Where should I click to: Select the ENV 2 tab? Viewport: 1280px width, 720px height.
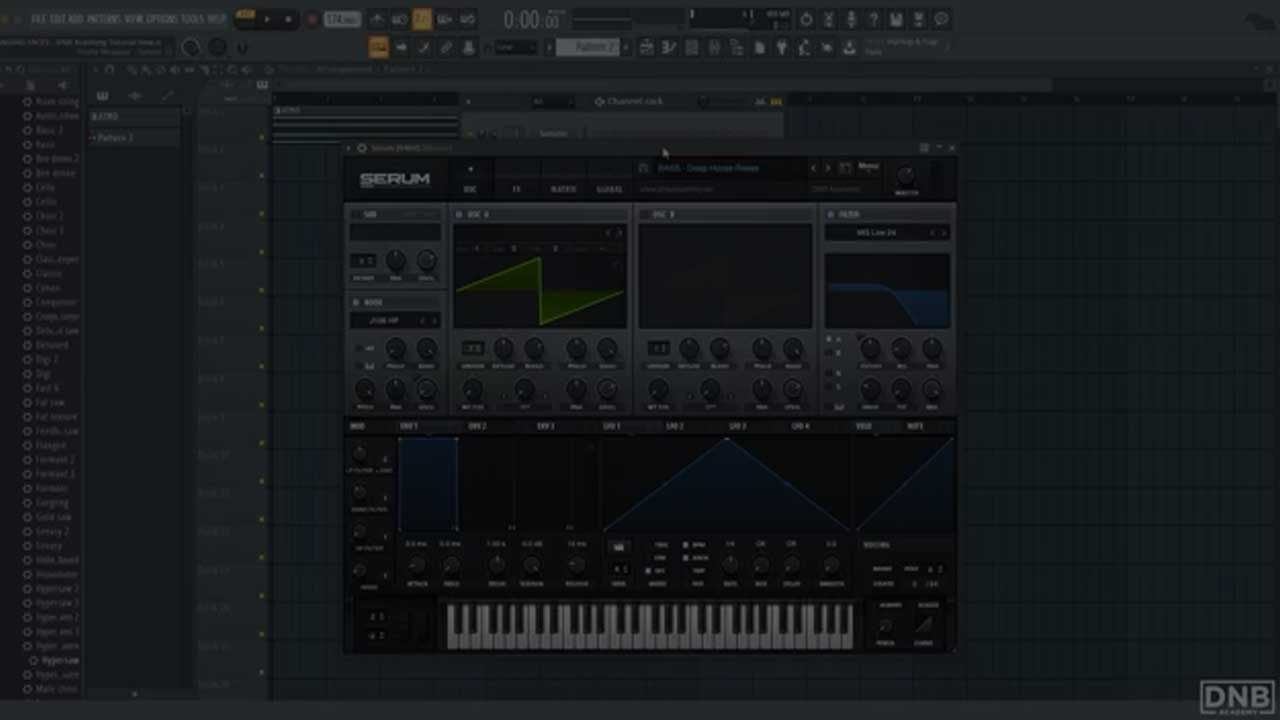(477, 426)
